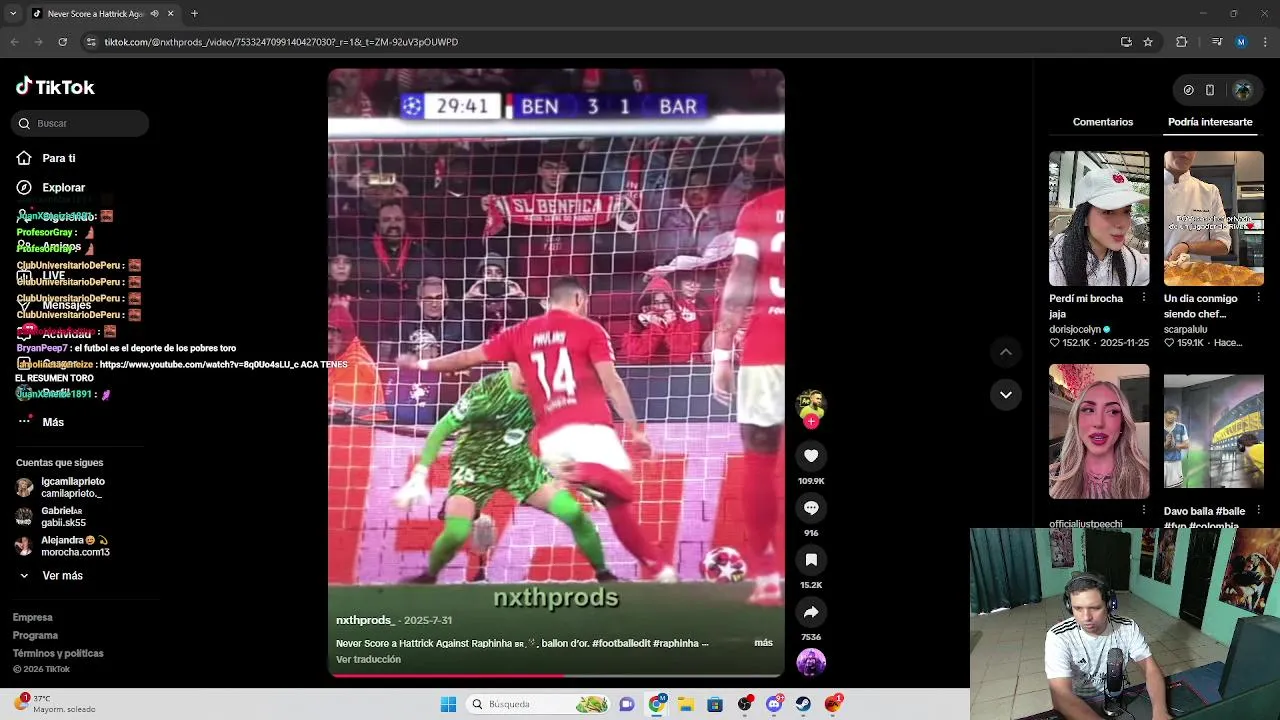Image resolution: width=1280 pixels, height=720 pixels.
Task: Switch to the Comentarios tab
Action: click(x=1103, y=122)
